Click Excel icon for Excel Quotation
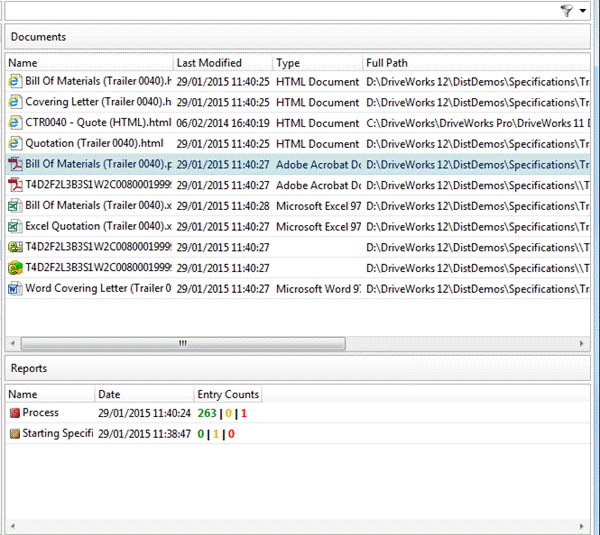This screenshot has height=535, width=600. [x=14, y=226]
